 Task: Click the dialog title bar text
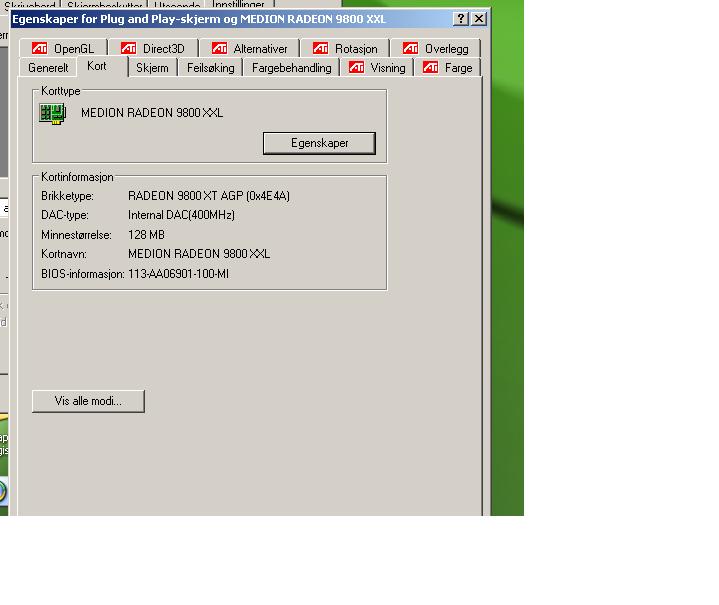click(x=199, y=19)
